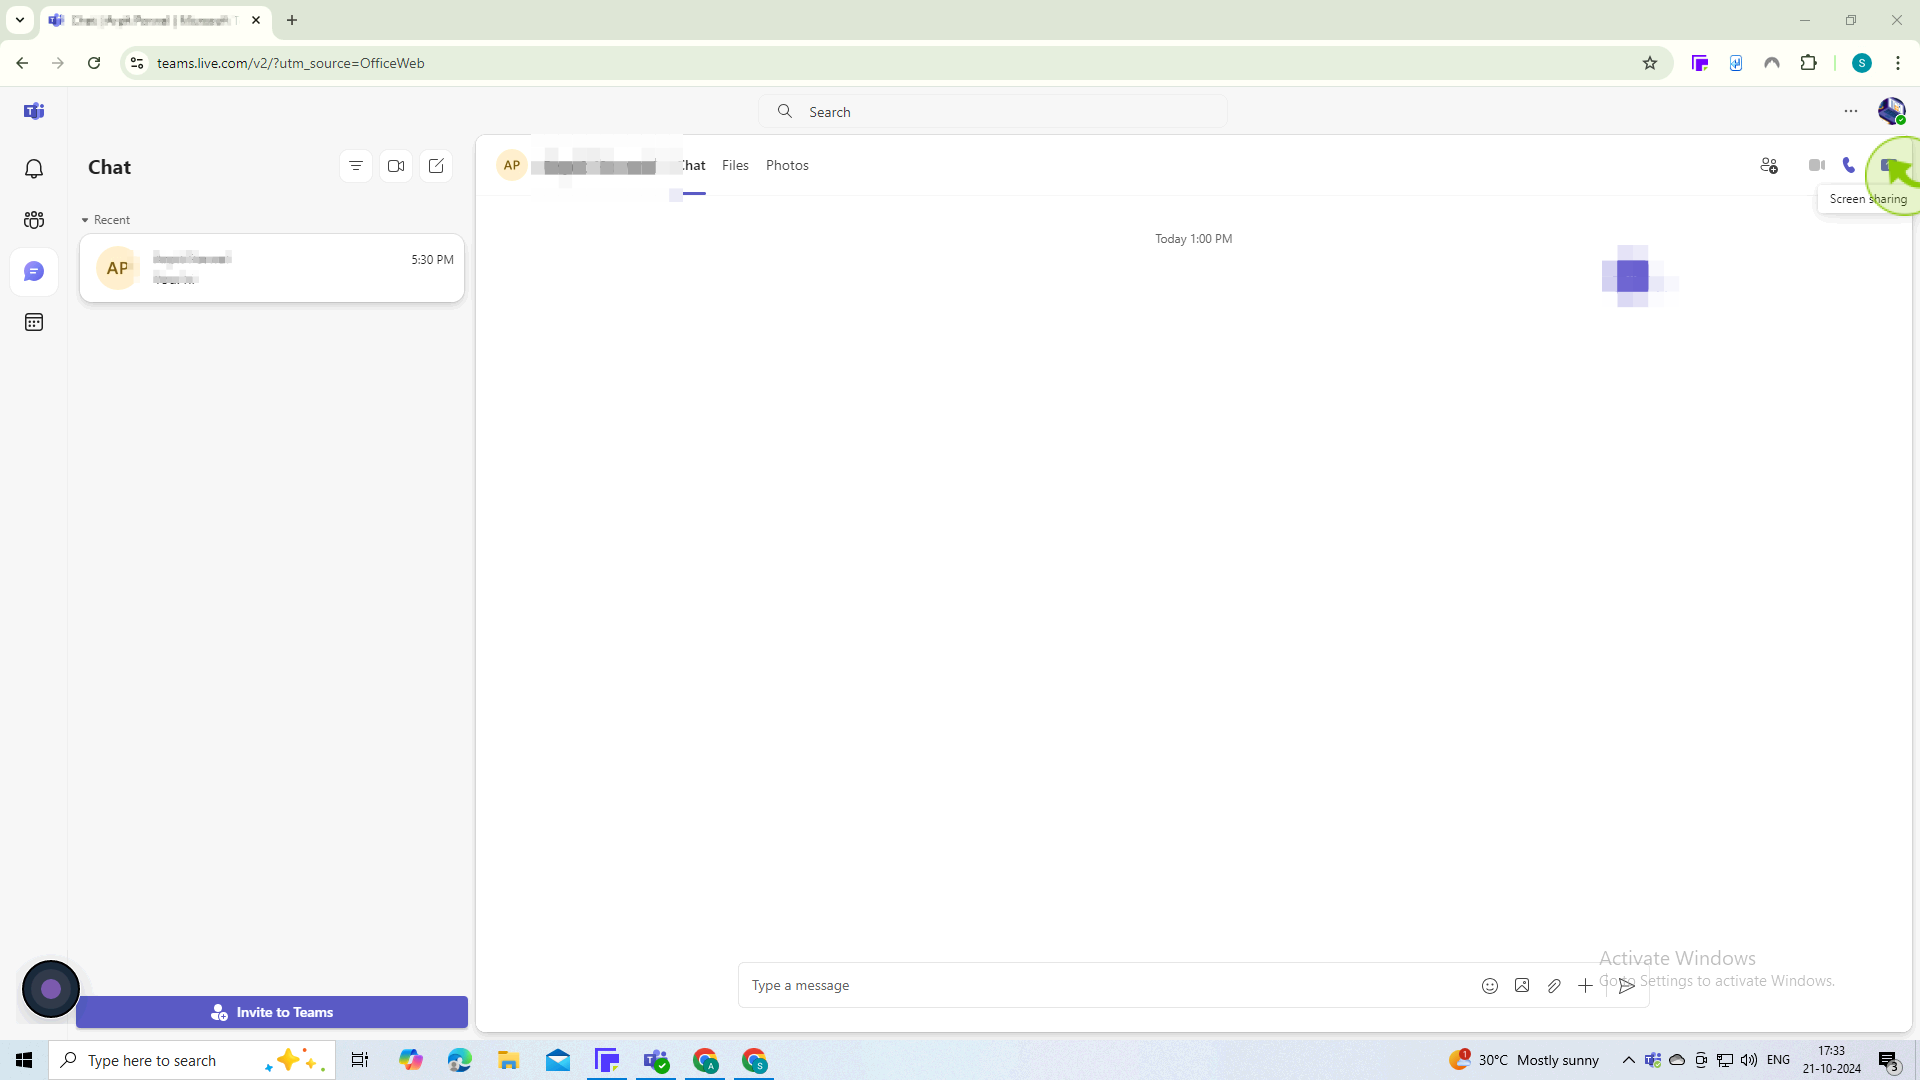Open the Mail app on taskbar
The image size is (1920, 1080).
tap(558, 1060)
